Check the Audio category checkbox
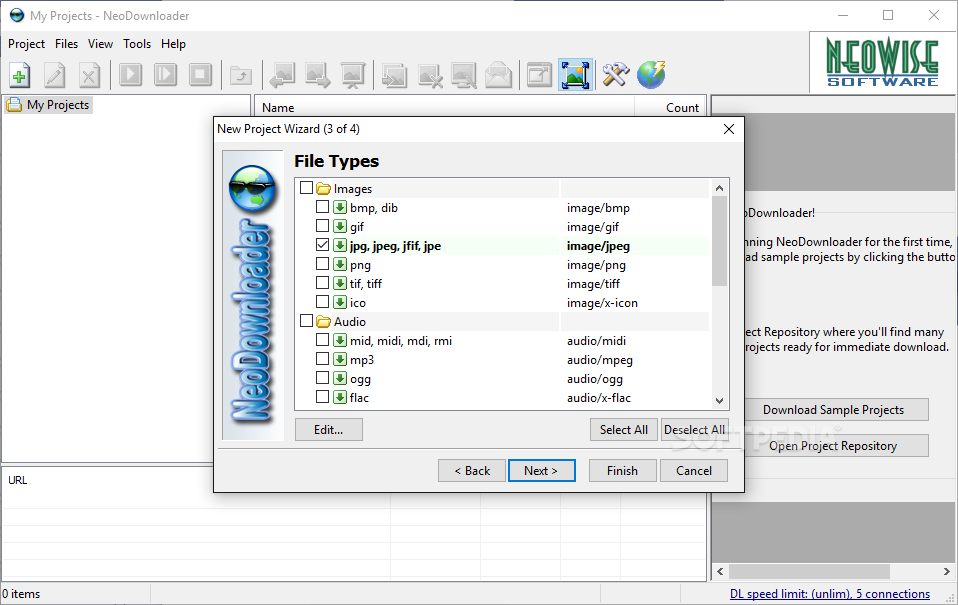Screen dimensions: 958x605 coord(307,320)
